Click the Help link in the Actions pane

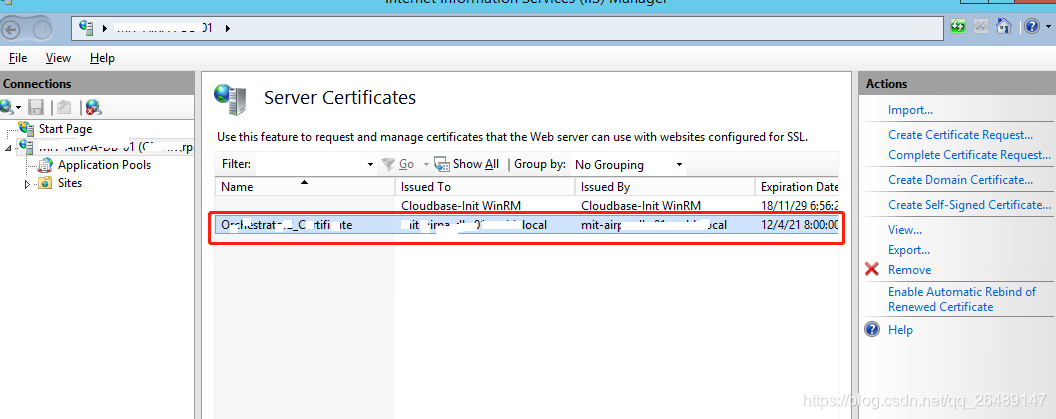click(x=900, y=329)
